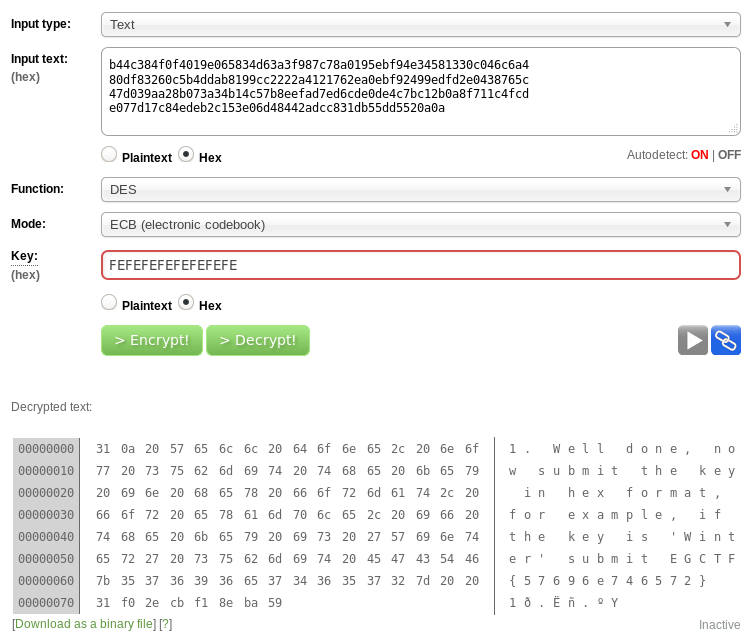Expand the Mode dropdown showing ECB

[x=420, y=225]
